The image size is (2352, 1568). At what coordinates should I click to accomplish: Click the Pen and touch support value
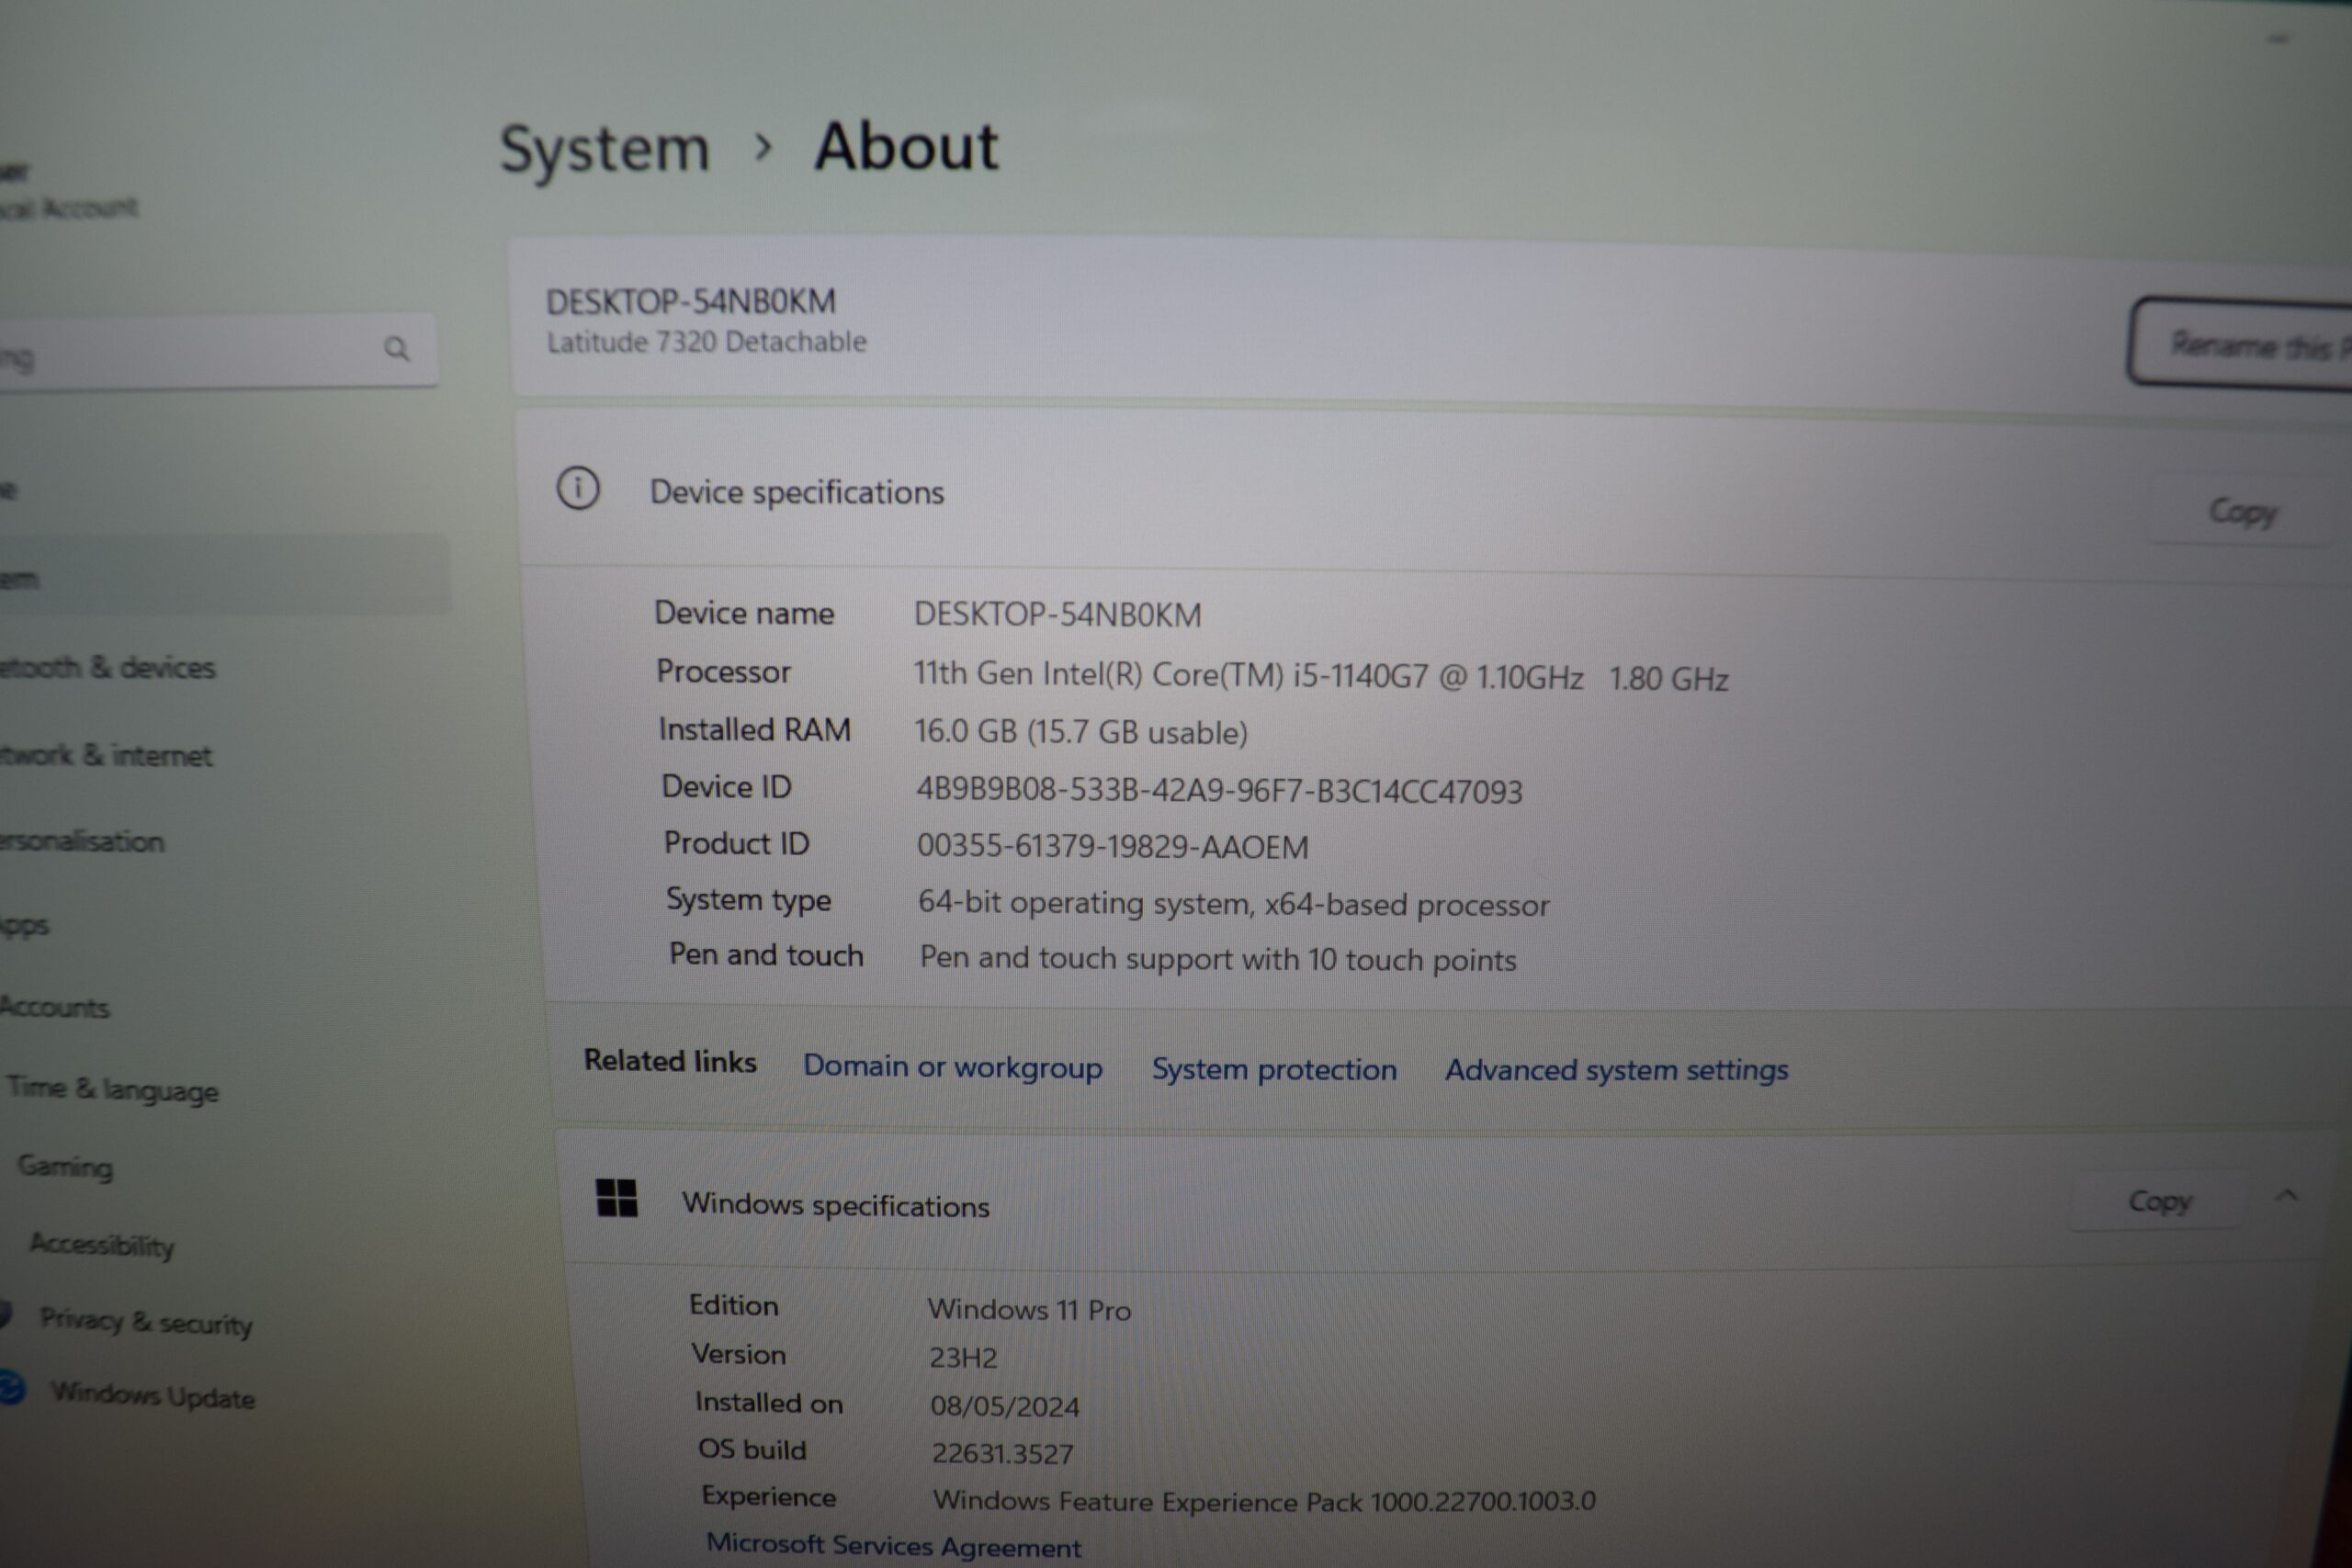[1217, 959]
